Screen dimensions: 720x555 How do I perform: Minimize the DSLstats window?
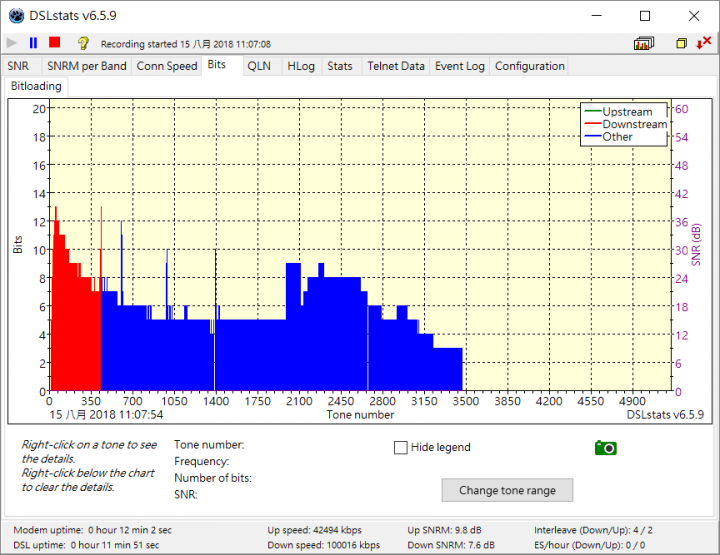[596, 16]
